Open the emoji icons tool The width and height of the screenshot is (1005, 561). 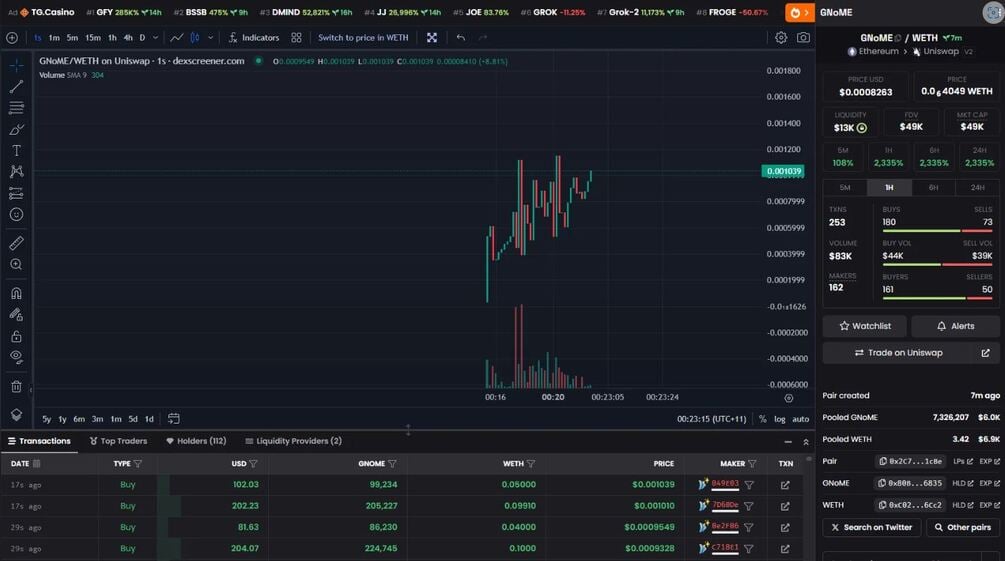16,215
